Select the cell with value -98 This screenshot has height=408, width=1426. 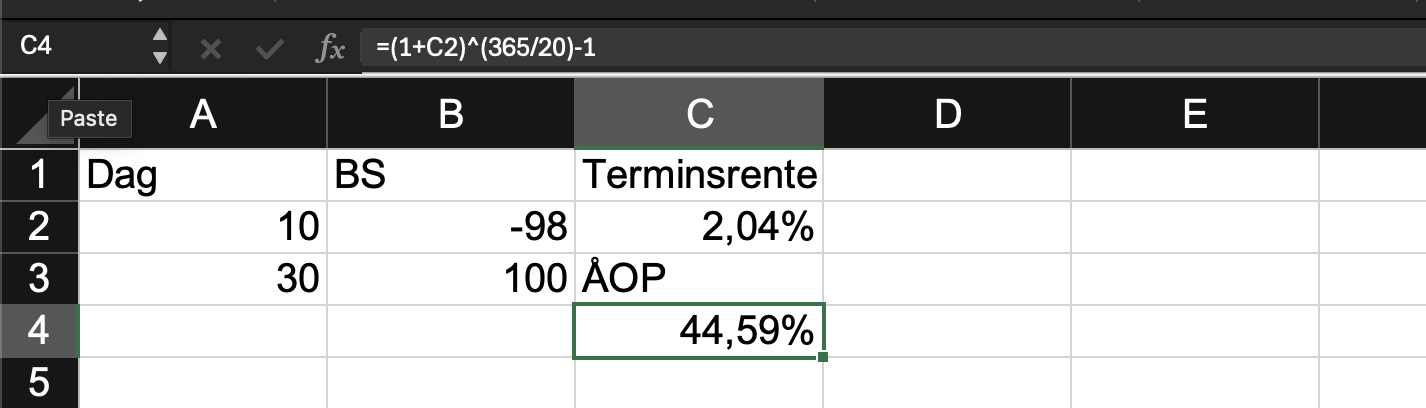coord(451,228)
